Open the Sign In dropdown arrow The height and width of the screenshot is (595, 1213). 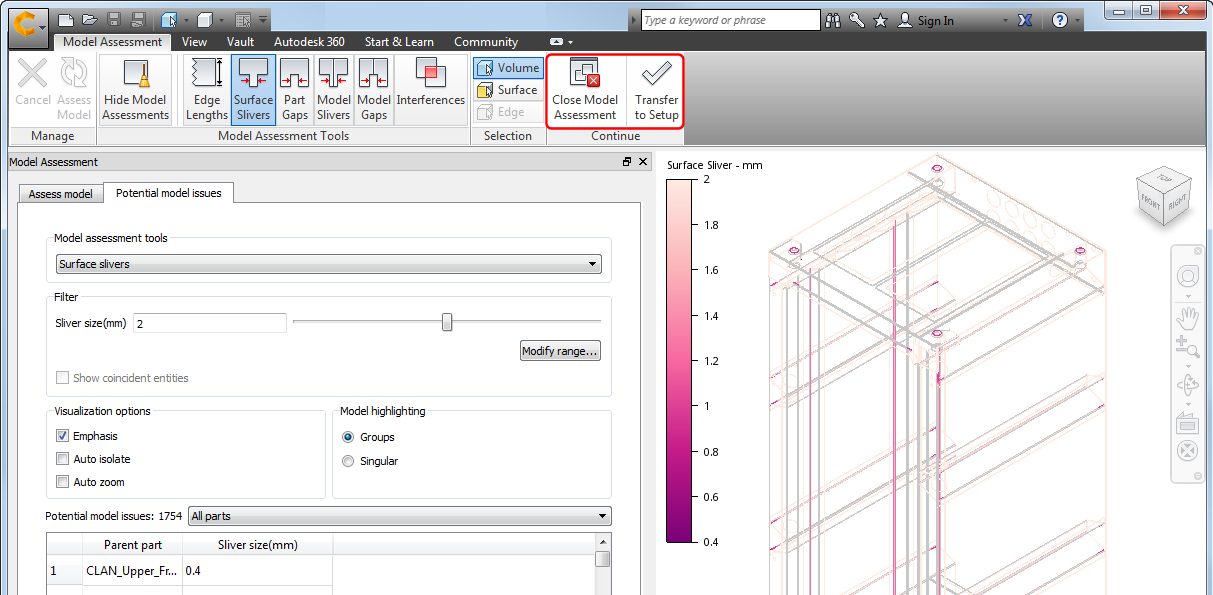[x=1004, y=20]
